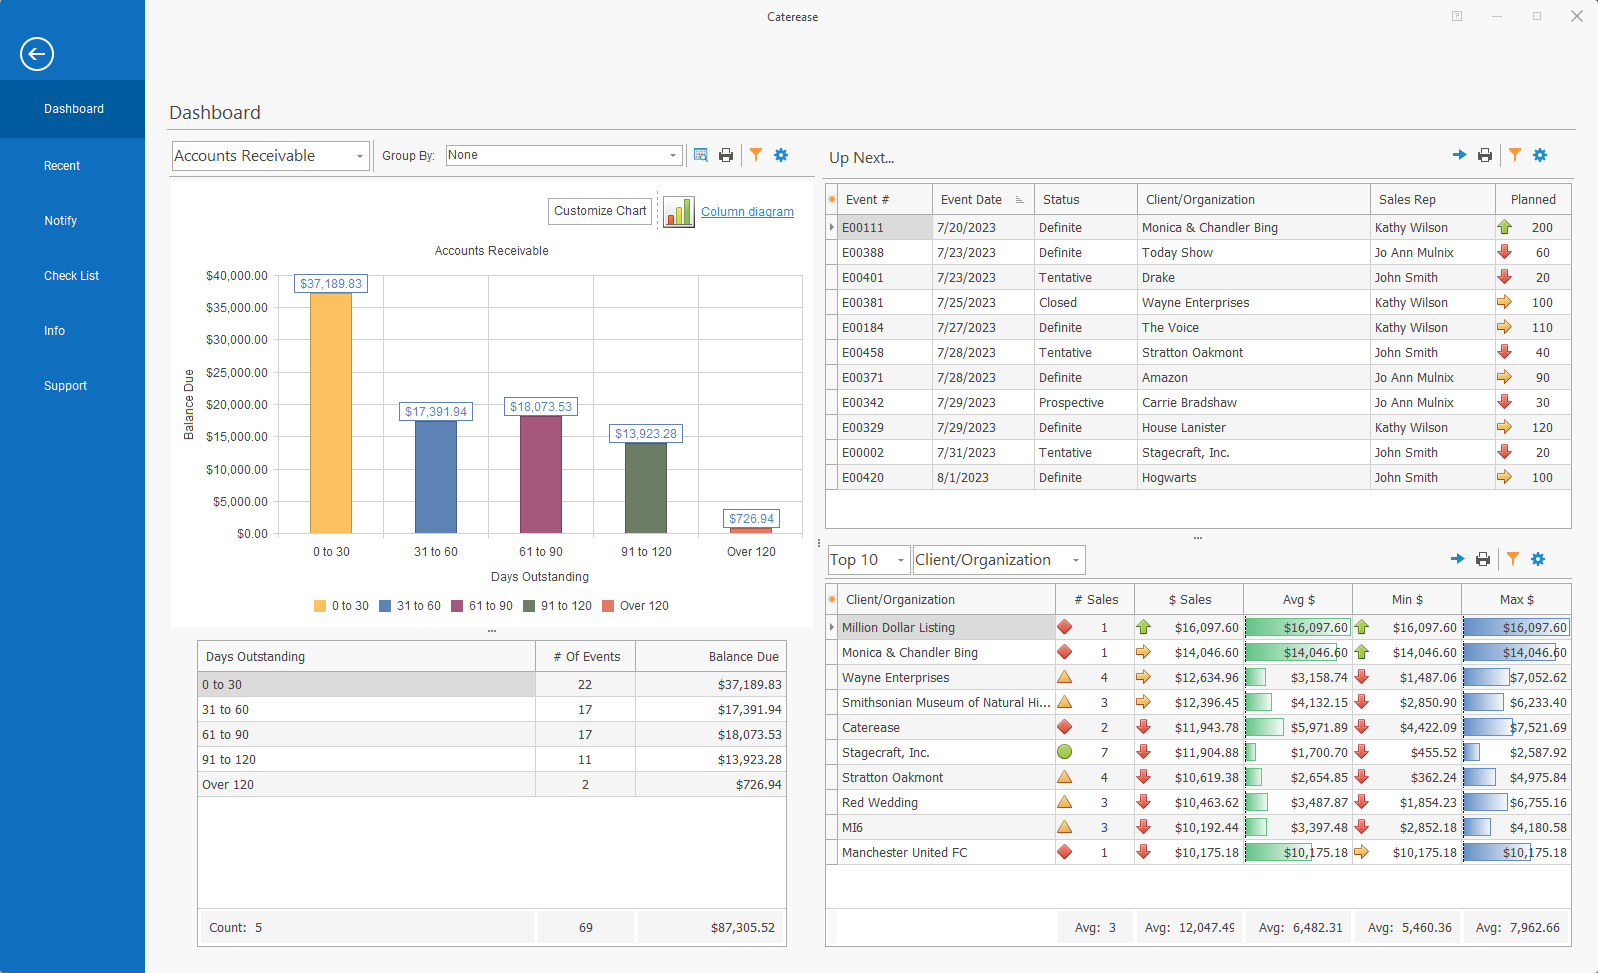Click the $37,189.83 chart bar label

tap(331, 284)
